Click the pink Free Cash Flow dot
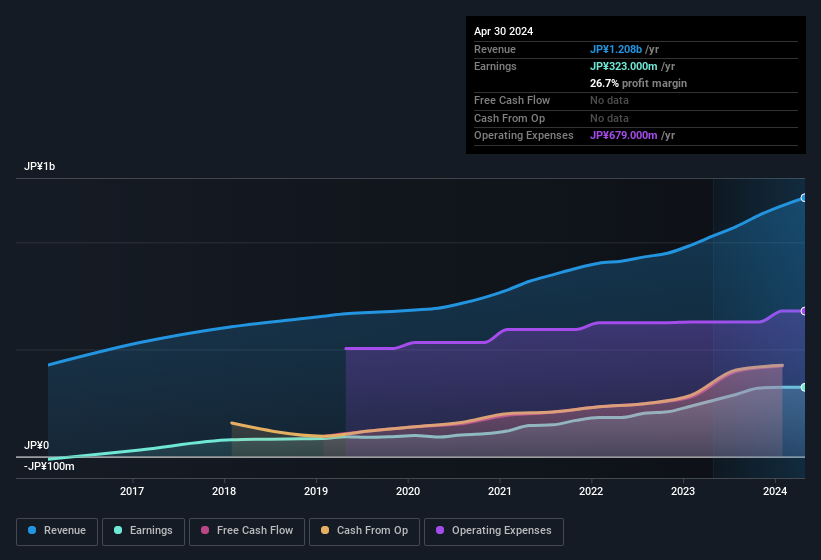The image size is (821, 560). (205, 531)
